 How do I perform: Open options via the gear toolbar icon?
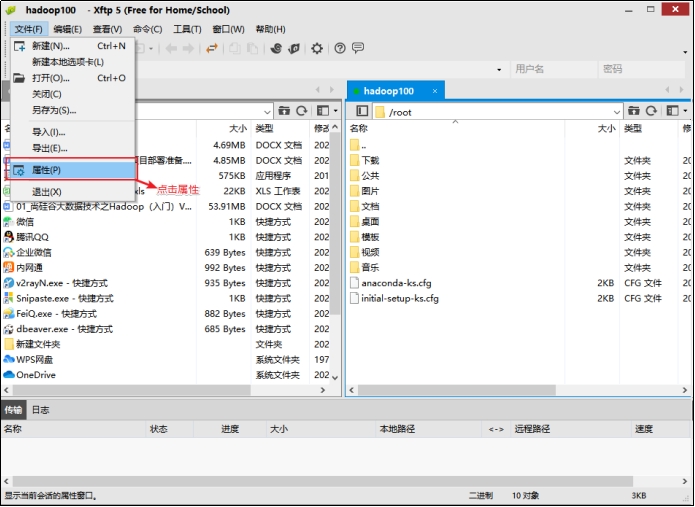[316, 48]
